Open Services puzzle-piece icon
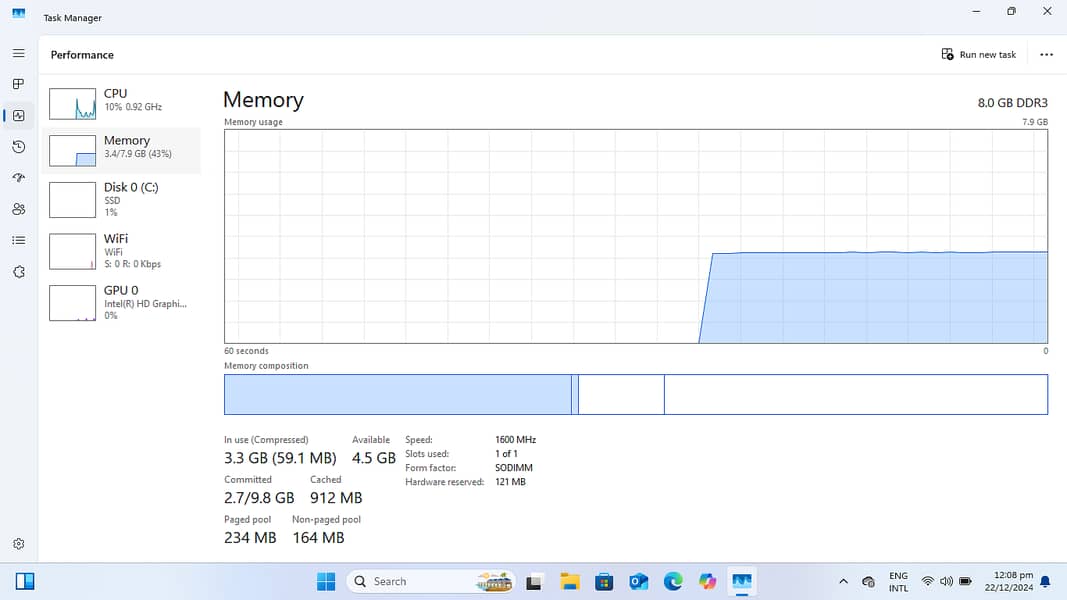Image resolution: width=1067 pixels, height=600 pixels. click(x=18, y=272)
